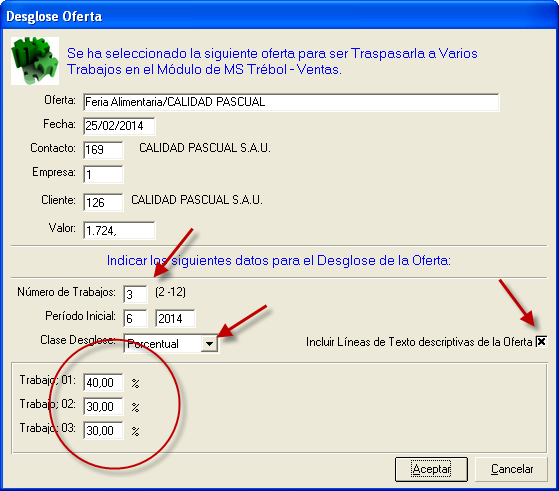559x491 pixels.
Task: Click the Incluir Líneas de Texto label
Action: pos(419,342)
